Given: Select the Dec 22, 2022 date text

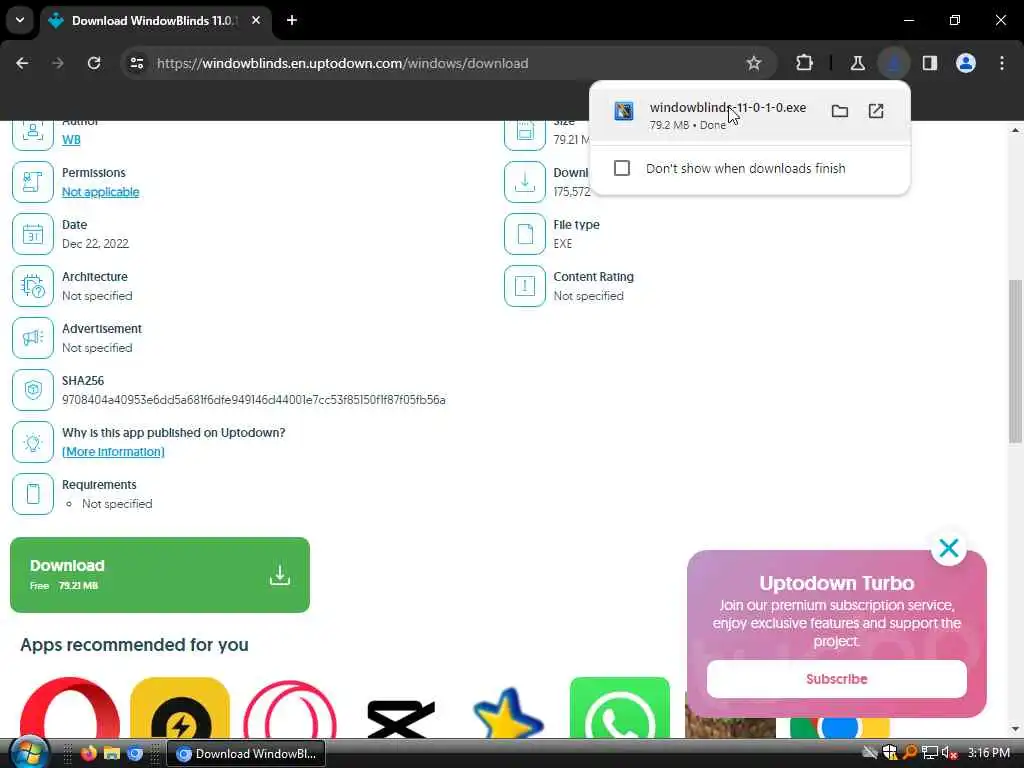Looking at the screenshot, I should (95, 244).
